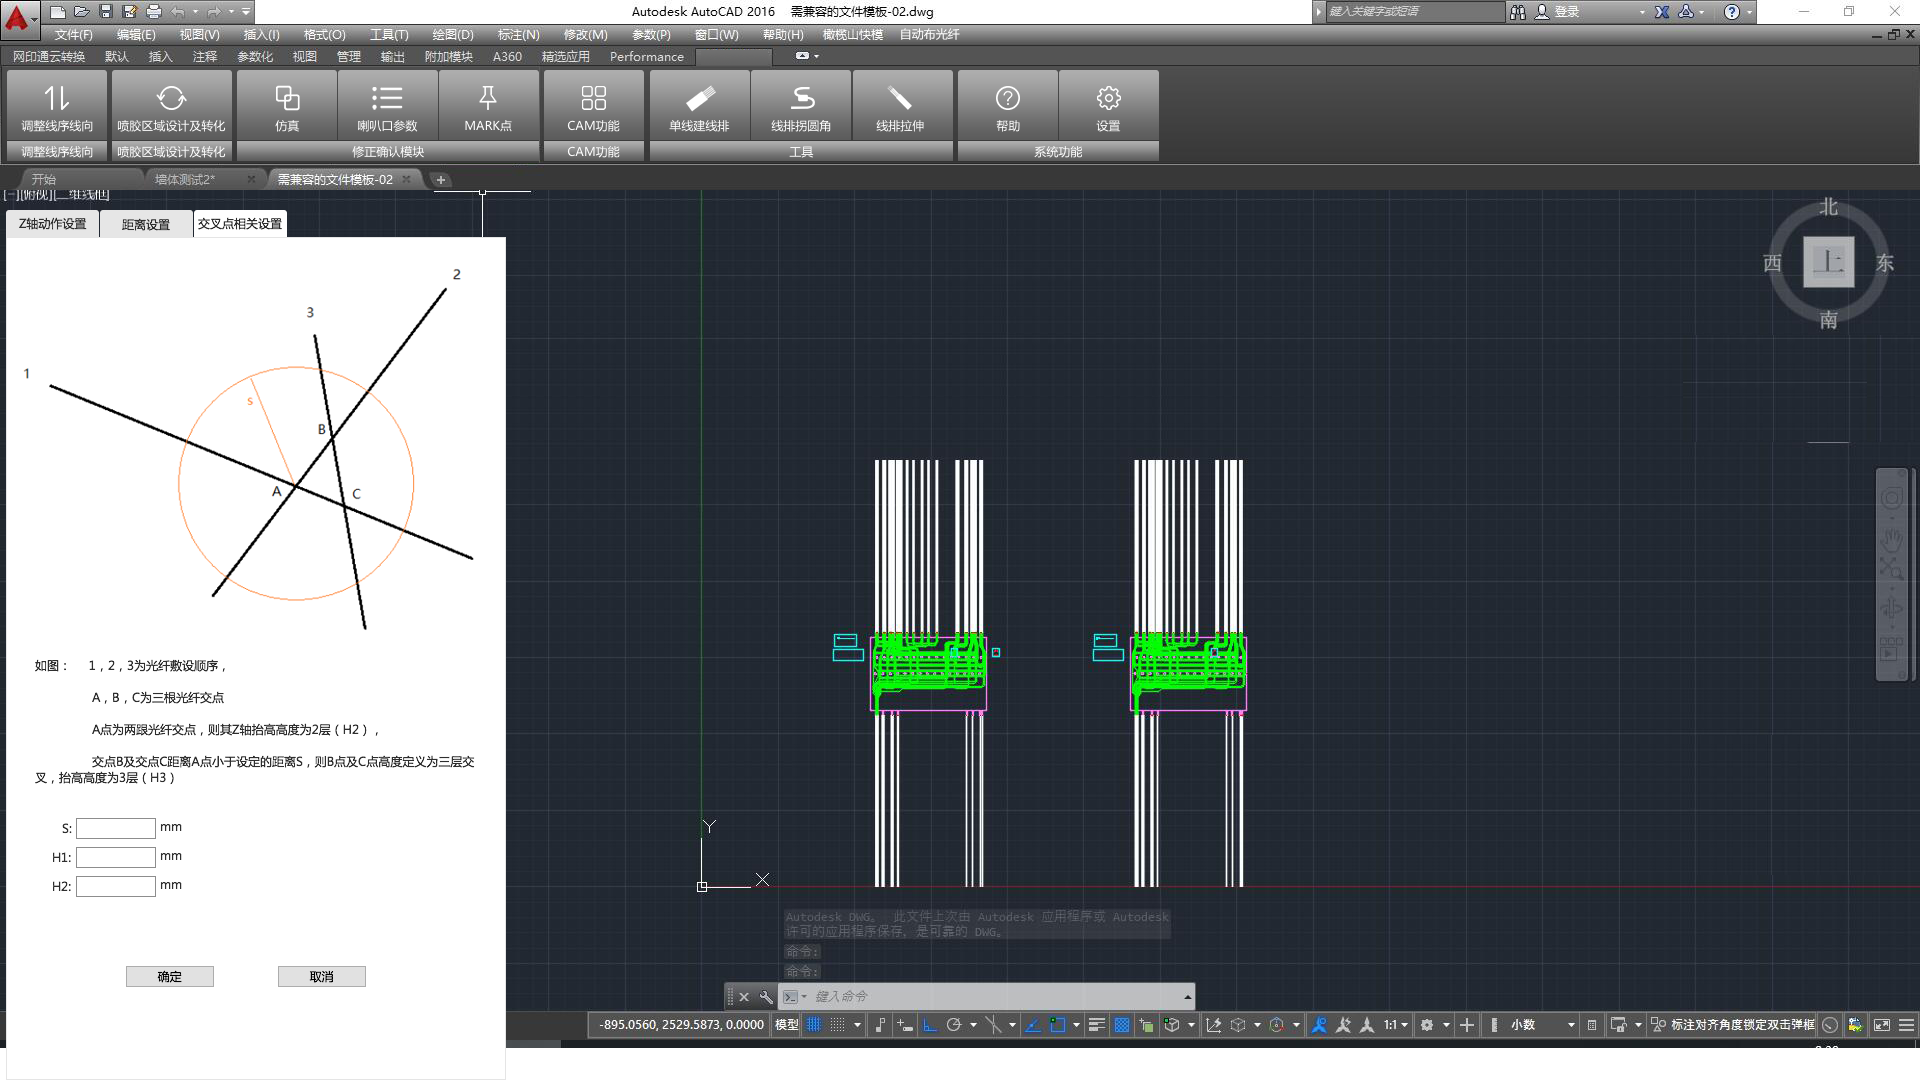The width and height of the screenshot is (1920, 1080).
Task: Click the ViewCube top face 上
Action: [x=1828, y=262]
